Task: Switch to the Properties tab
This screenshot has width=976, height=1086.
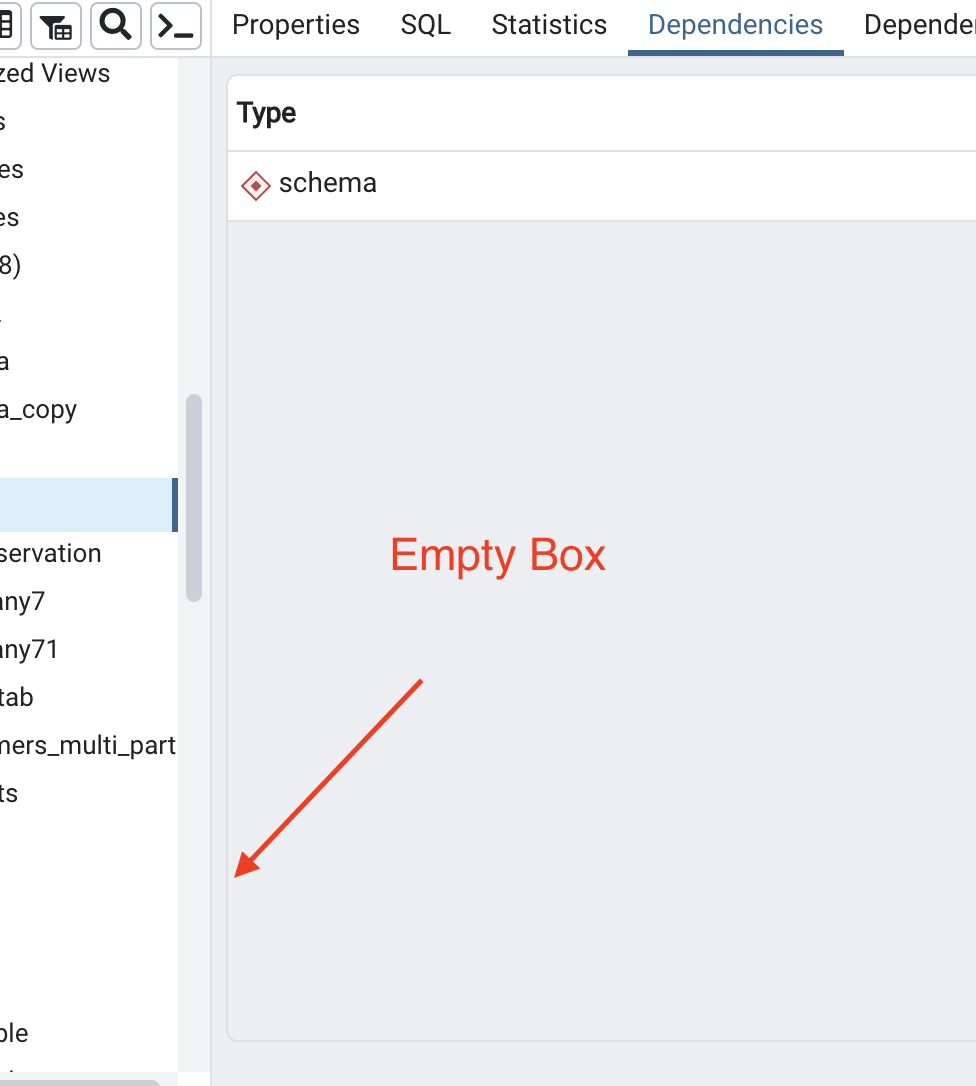Action: 295,25
